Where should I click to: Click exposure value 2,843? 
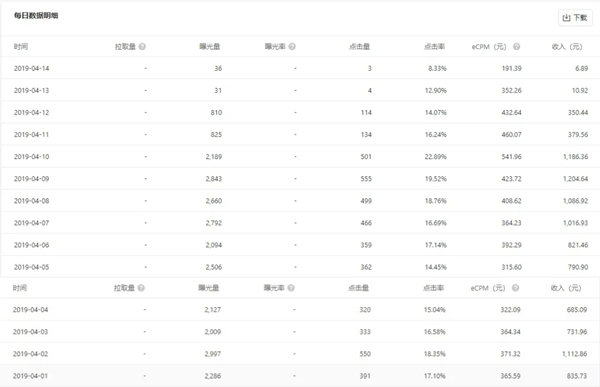click(x=214, y=179)
